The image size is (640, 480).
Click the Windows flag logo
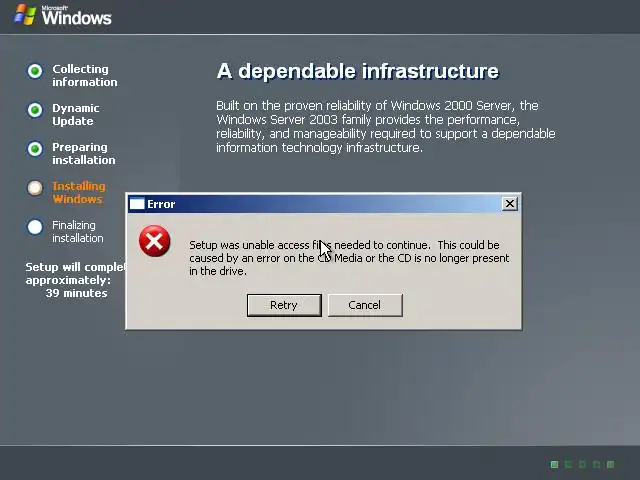tap(25, 15)
